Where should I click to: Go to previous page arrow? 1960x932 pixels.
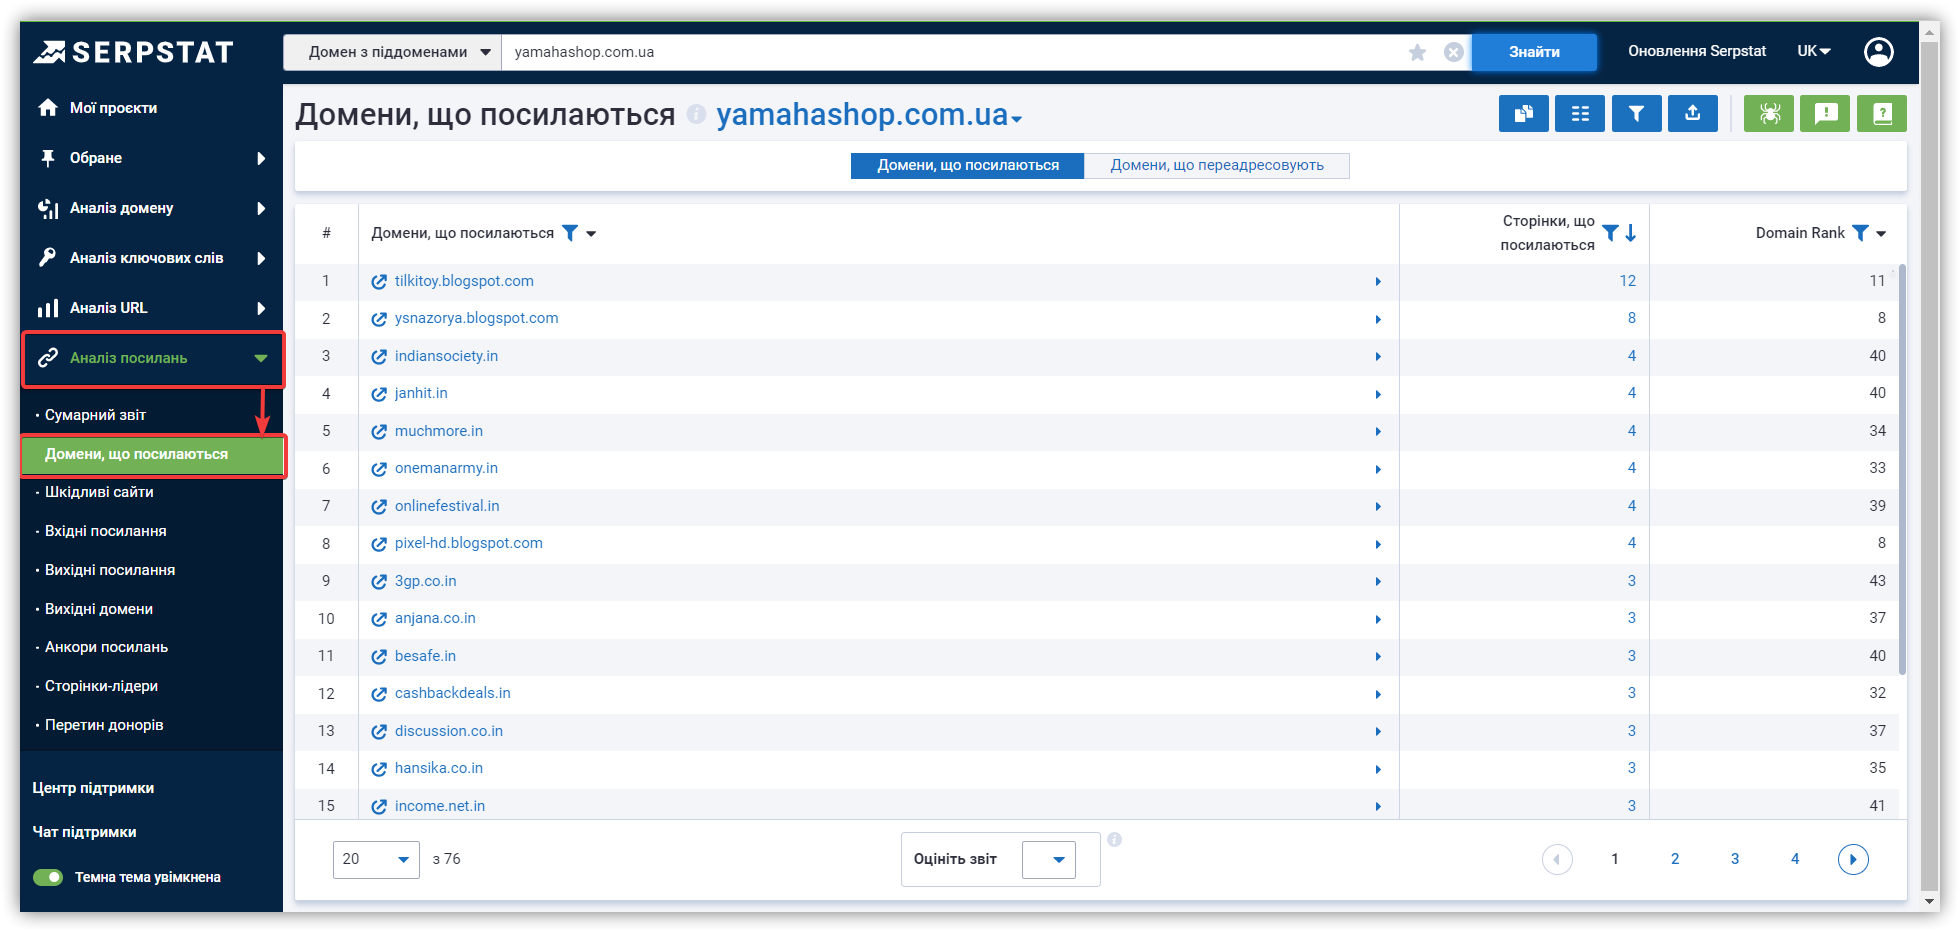[x=1557, y=859]
